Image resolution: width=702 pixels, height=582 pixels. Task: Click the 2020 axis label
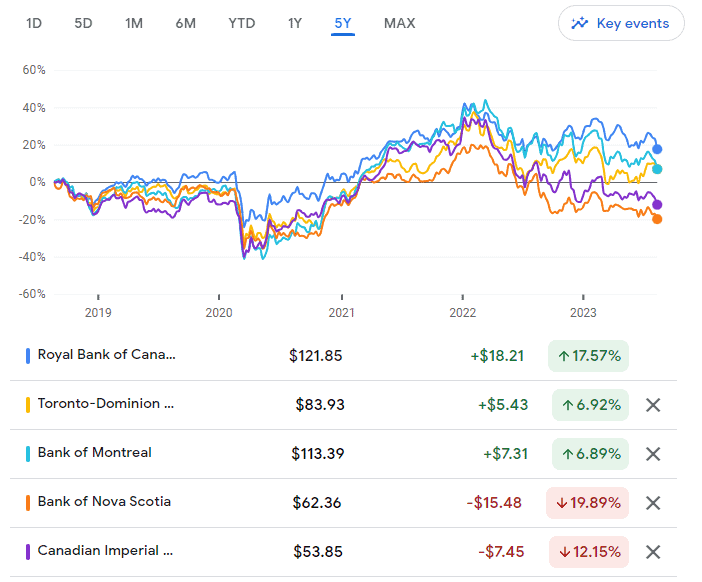219,312
